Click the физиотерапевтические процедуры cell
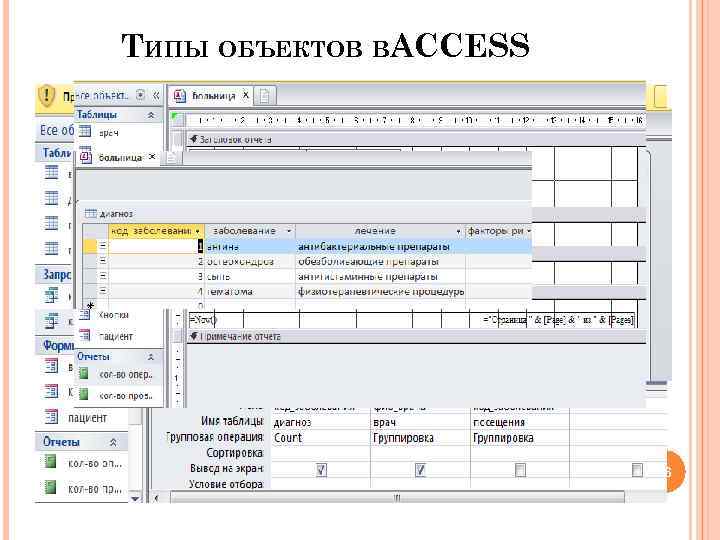The height and width of the screenshot is (540, 720). coord(380,292)
